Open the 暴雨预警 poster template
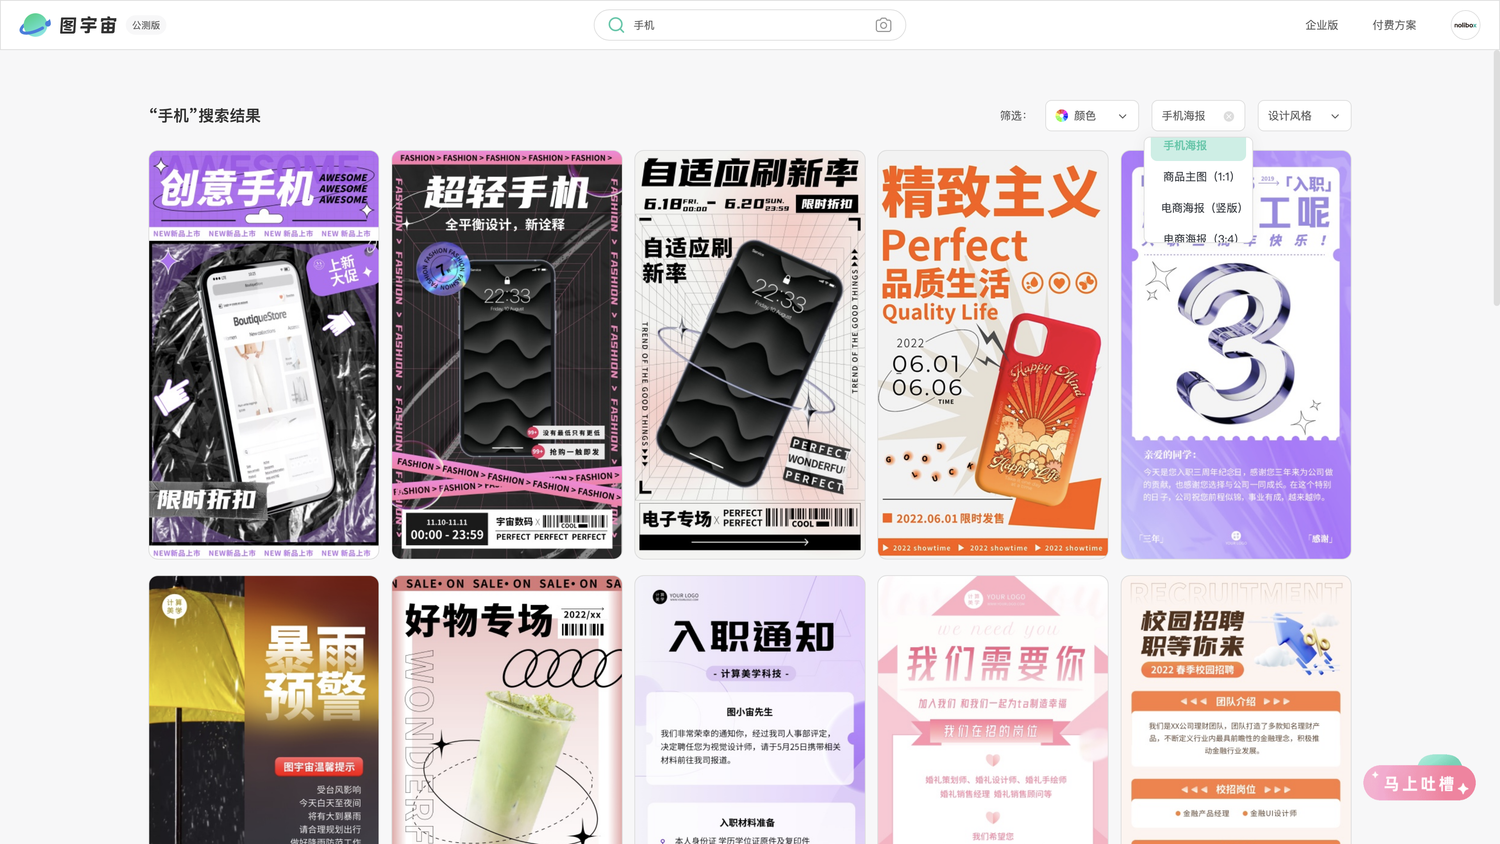The height and width of the screenshot is (844, 1500). click(264, 710)
